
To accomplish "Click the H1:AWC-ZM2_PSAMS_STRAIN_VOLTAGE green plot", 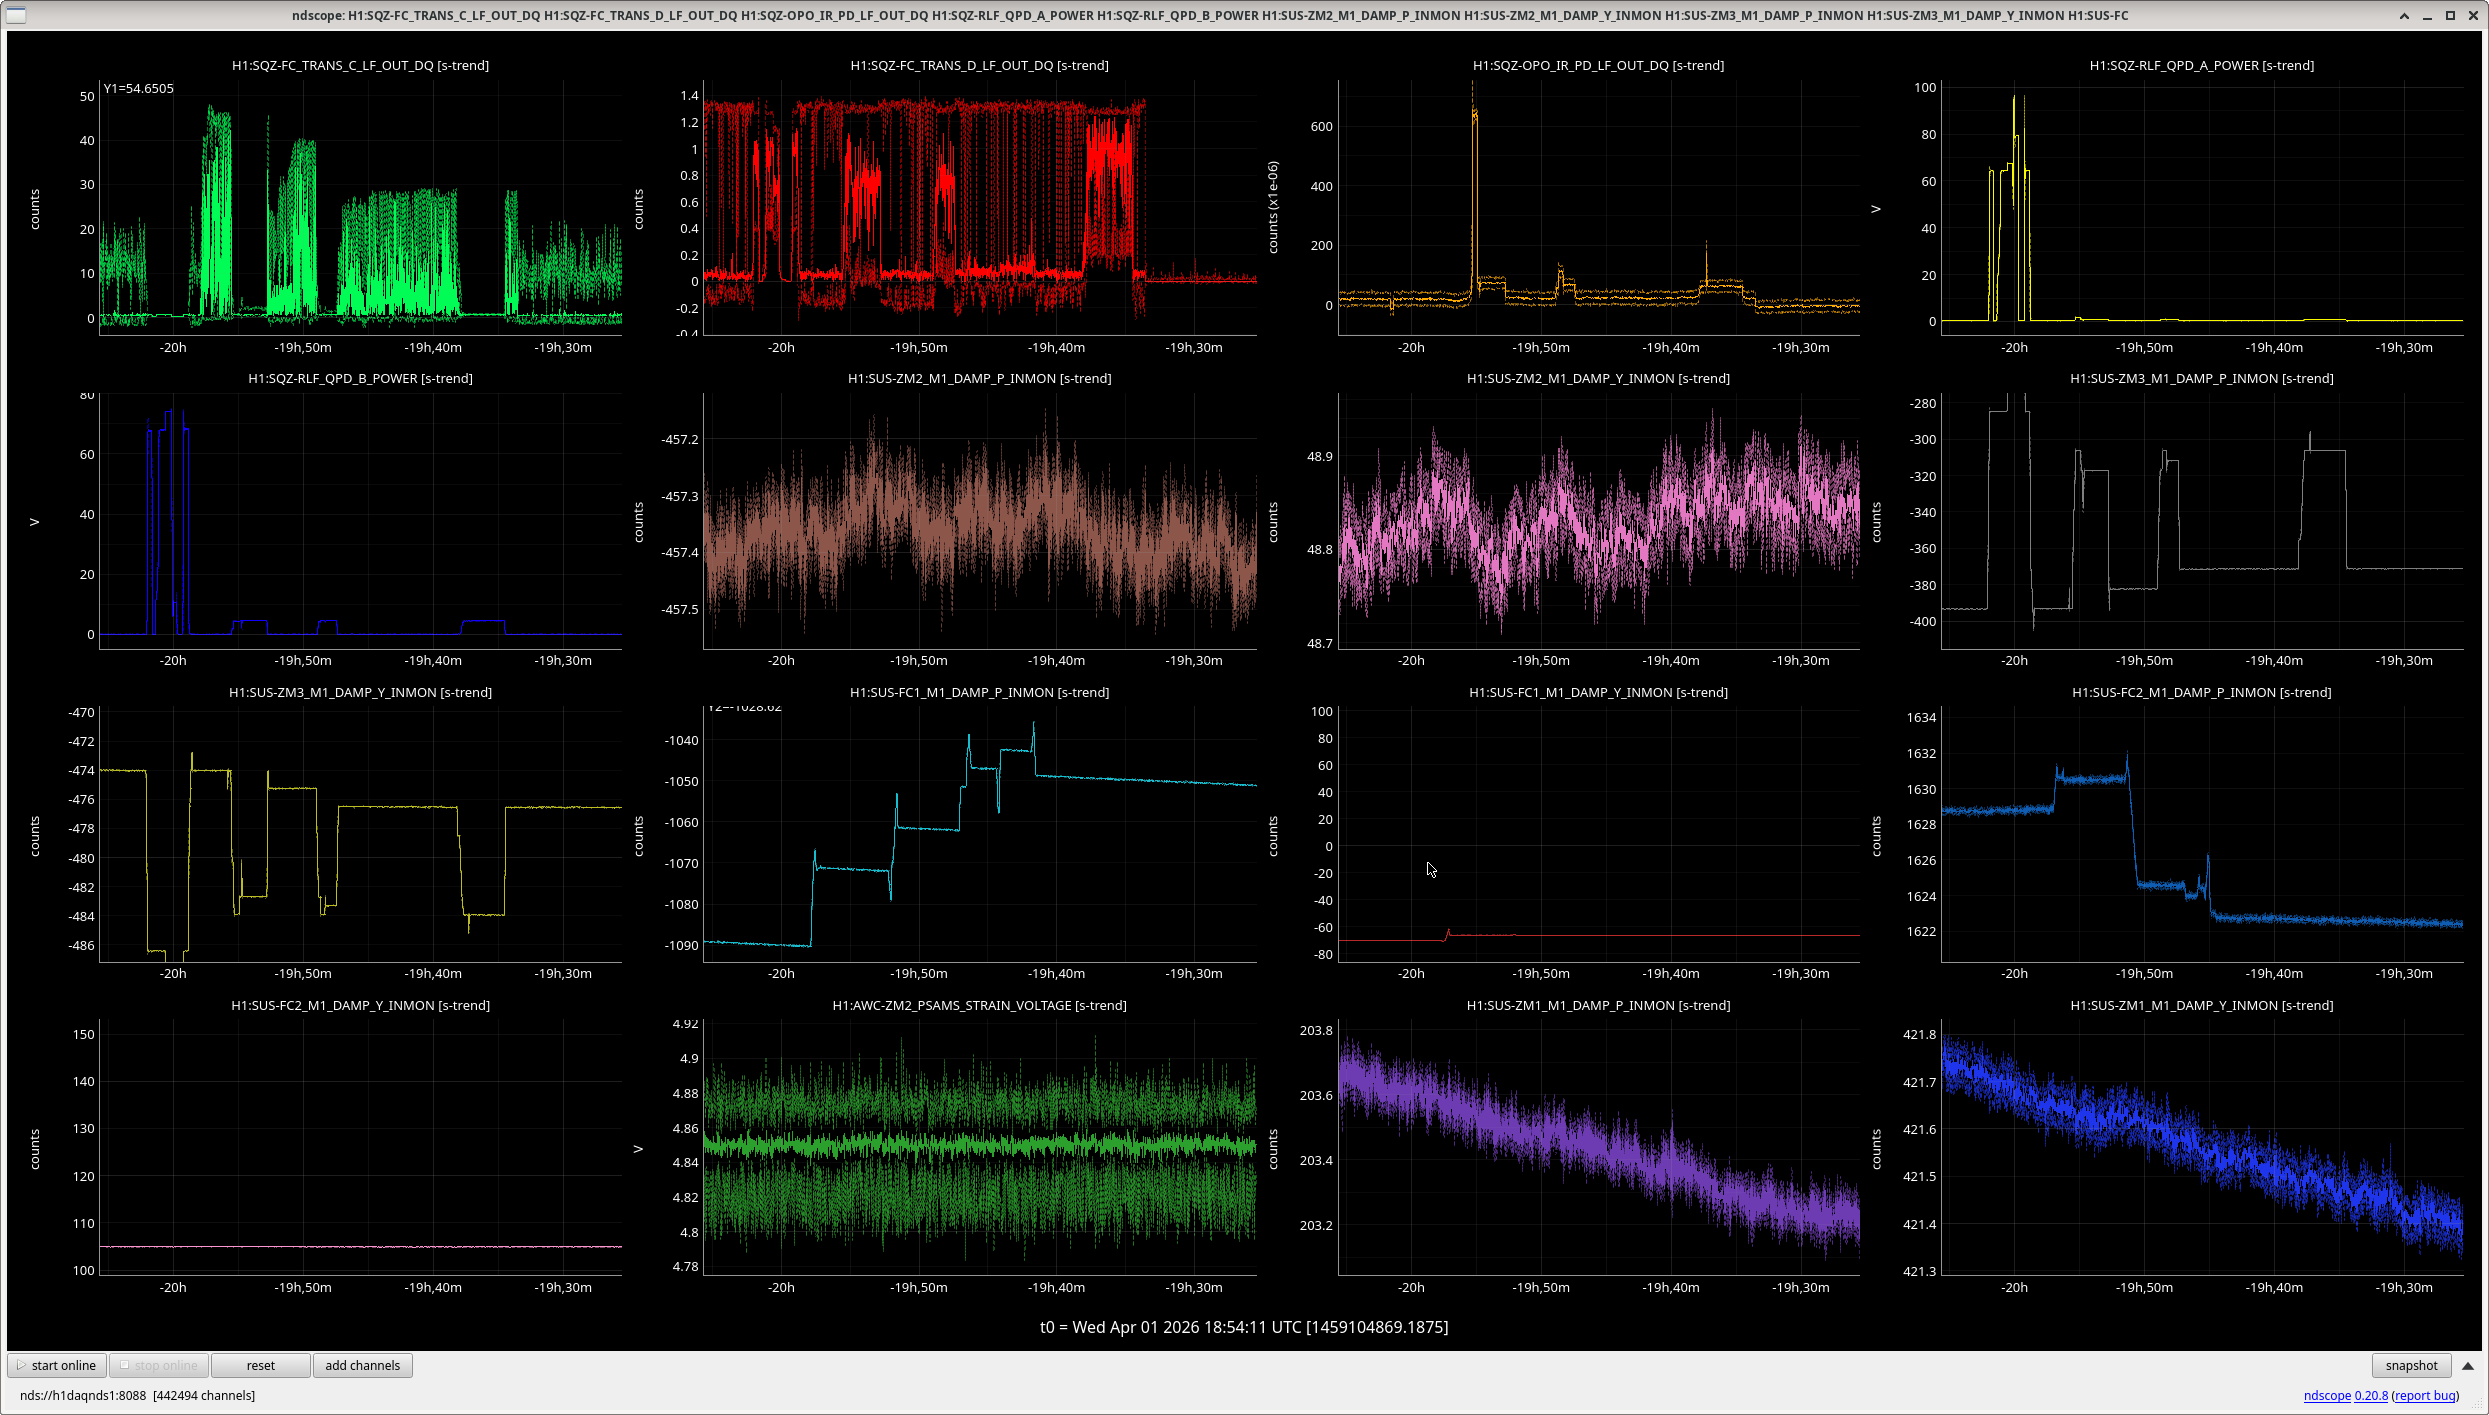I will [x=980, y=1147].
